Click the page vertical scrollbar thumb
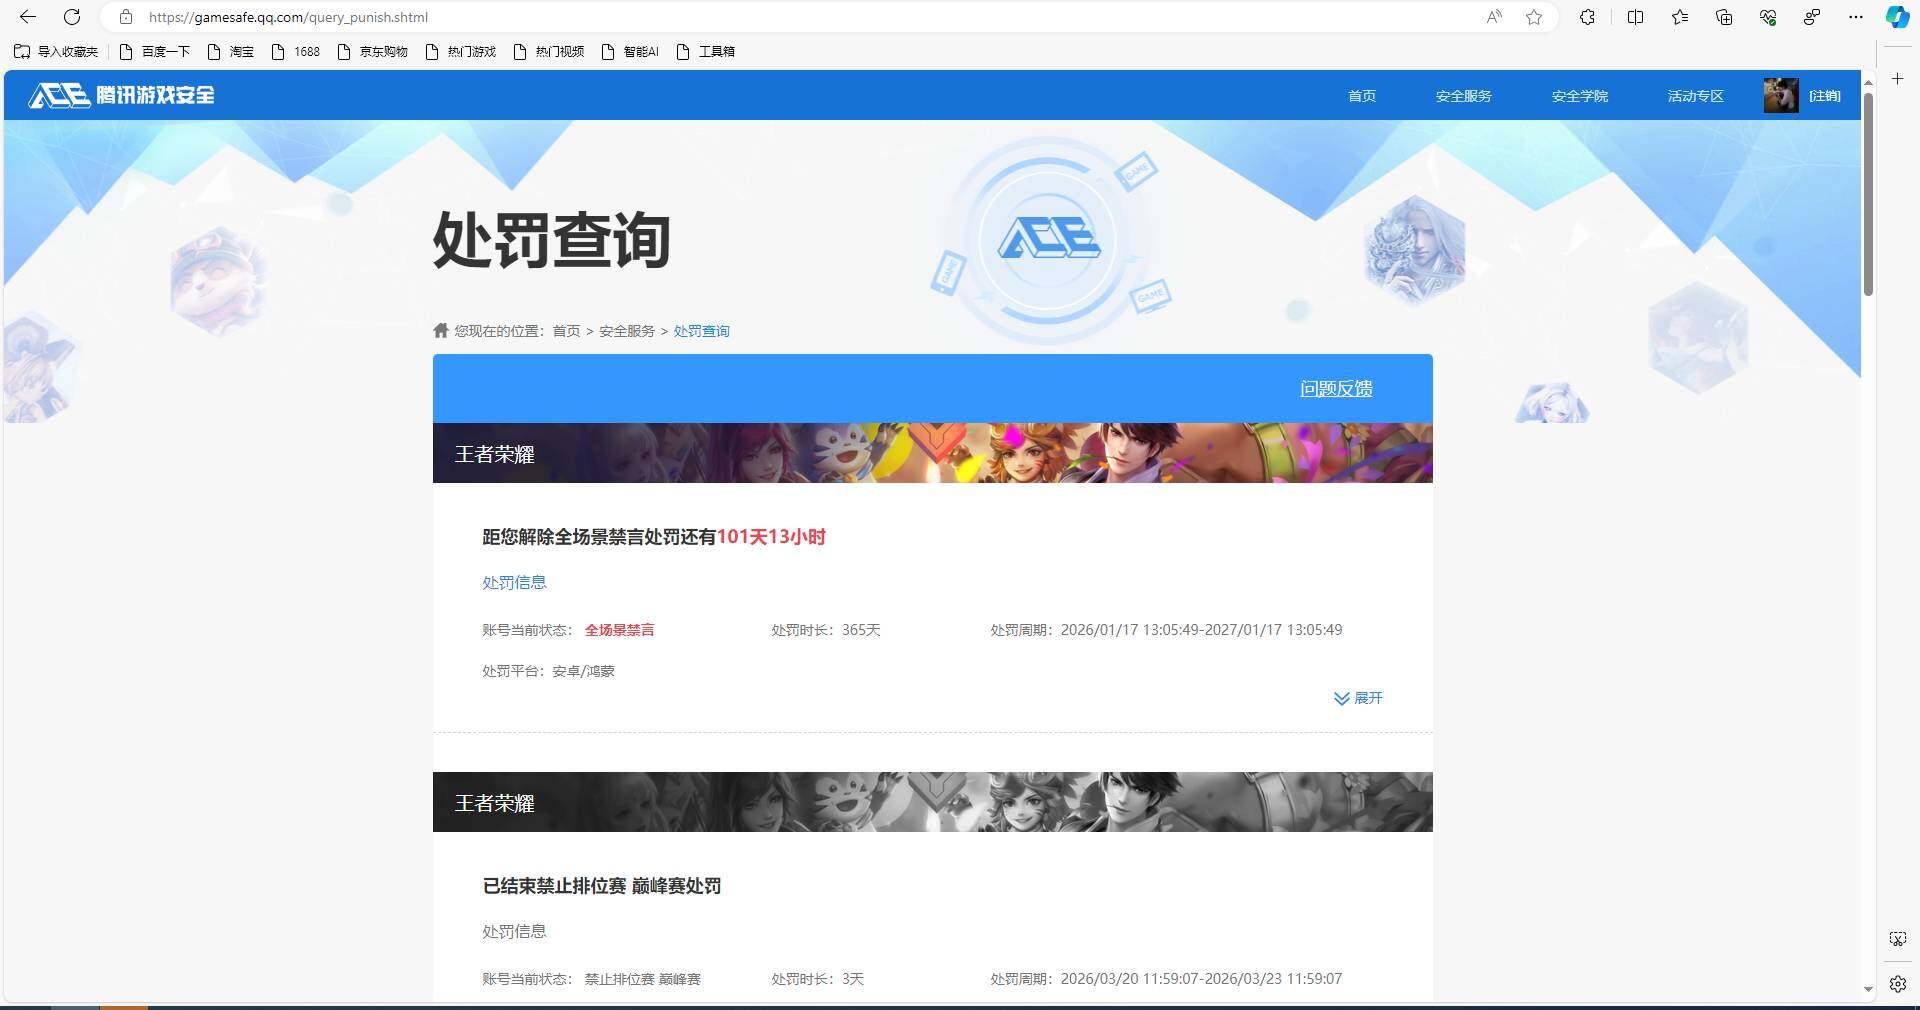Screen dimensions: 1920x1010 tap(1867, 193)
